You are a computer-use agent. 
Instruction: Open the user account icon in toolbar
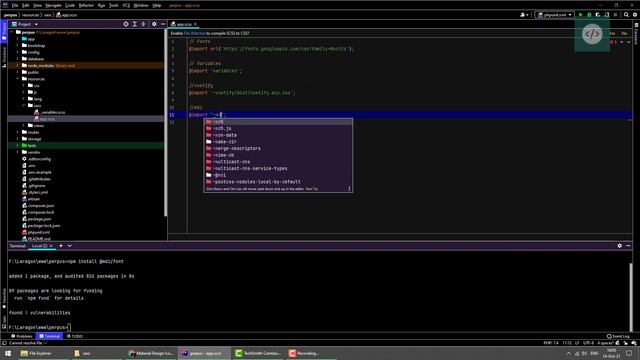524,15
